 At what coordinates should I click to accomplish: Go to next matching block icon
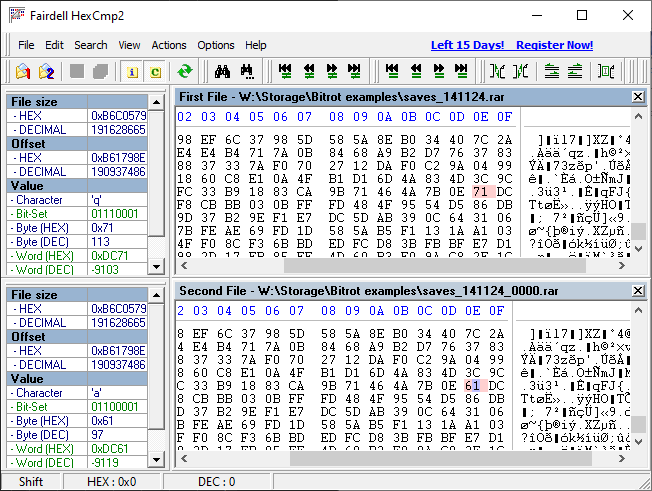click(439, 71)
